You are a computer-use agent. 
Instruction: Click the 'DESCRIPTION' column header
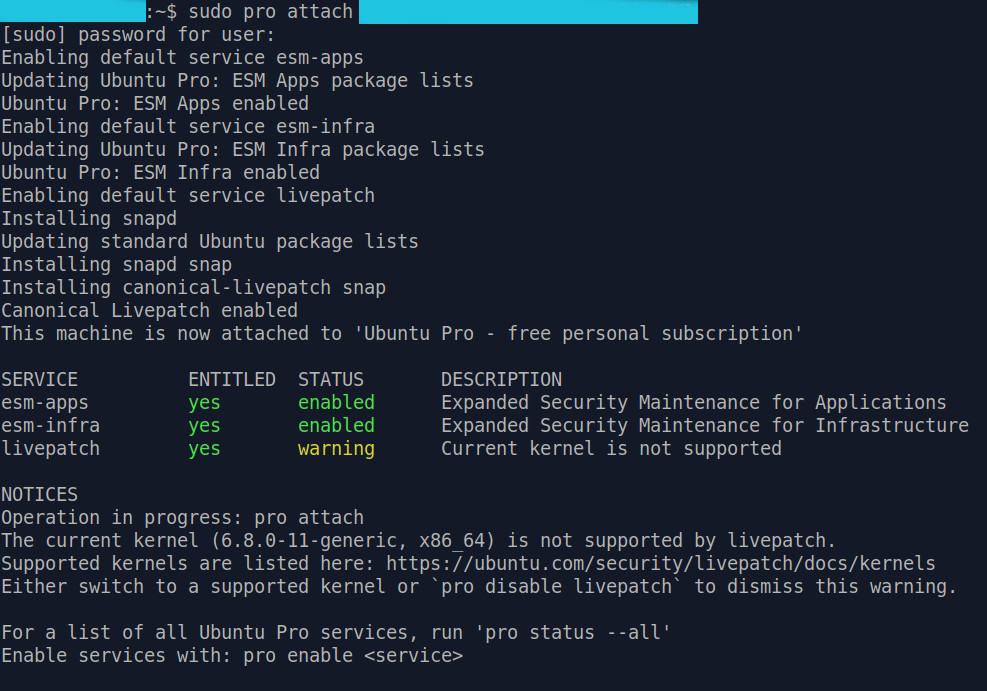coord(501,380)
